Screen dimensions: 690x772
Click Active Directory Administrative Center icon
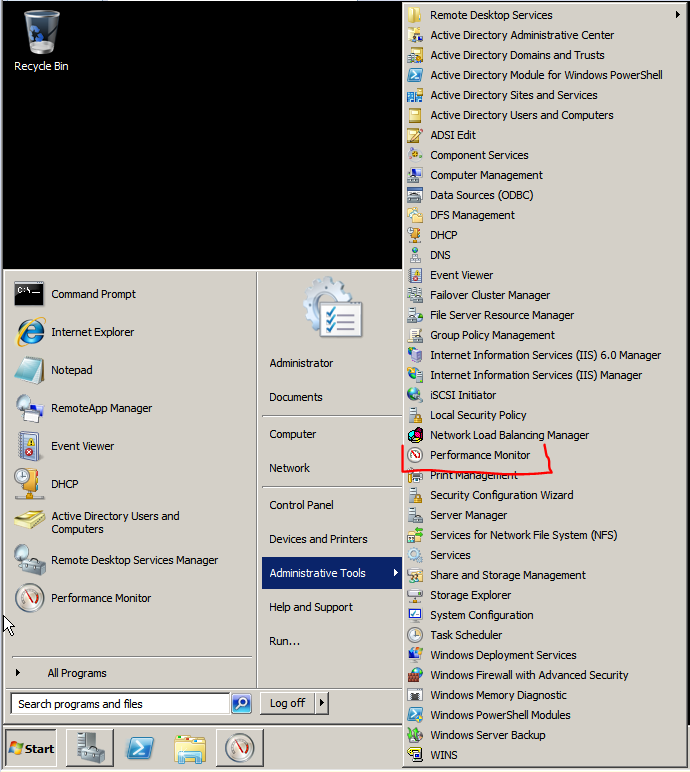pos(415,35)
